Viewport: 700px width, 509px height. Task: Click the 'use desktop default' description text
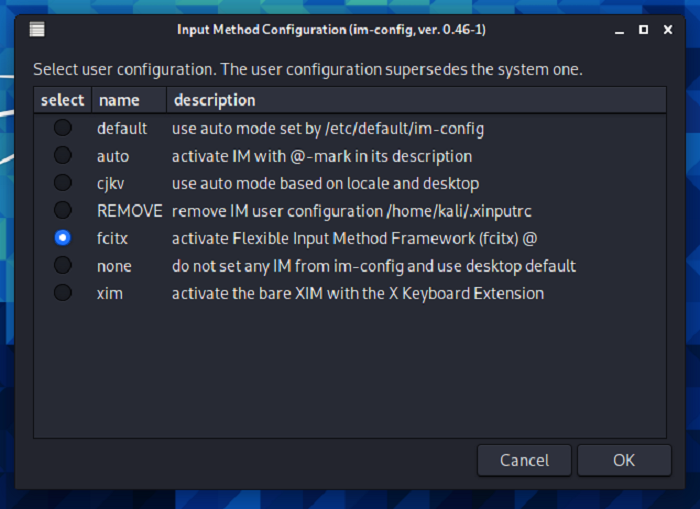coord(373,266)
